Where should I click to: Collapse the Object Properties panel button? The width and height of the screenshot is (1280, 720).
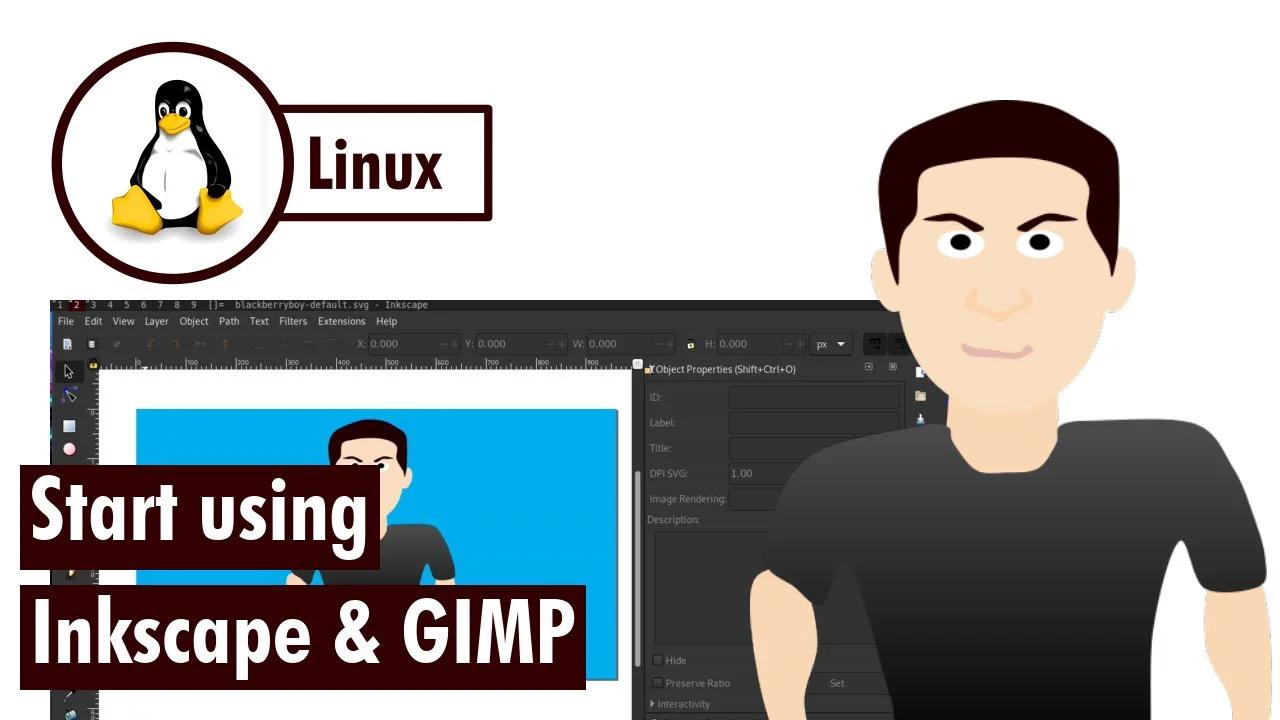pyautogui.click(x=869, y=368)
